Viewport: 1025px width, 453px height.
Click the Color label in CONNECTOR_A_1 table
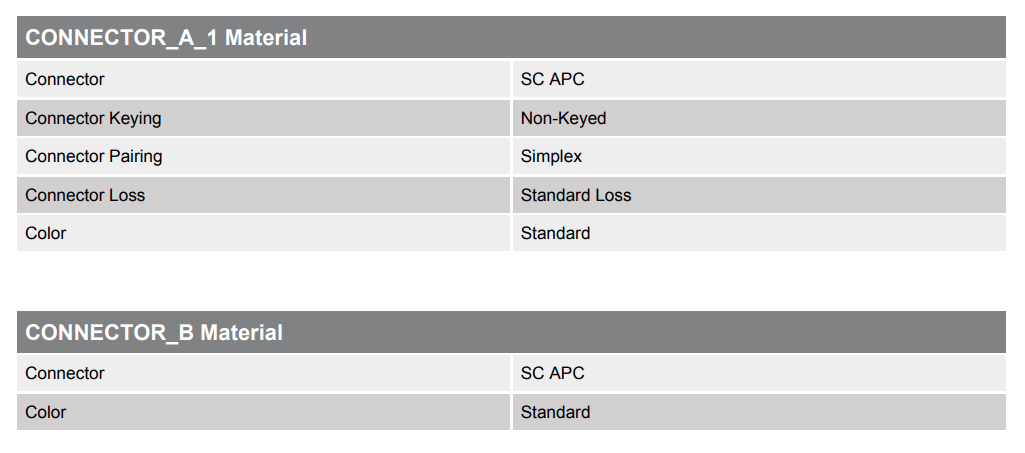[46, 233]
